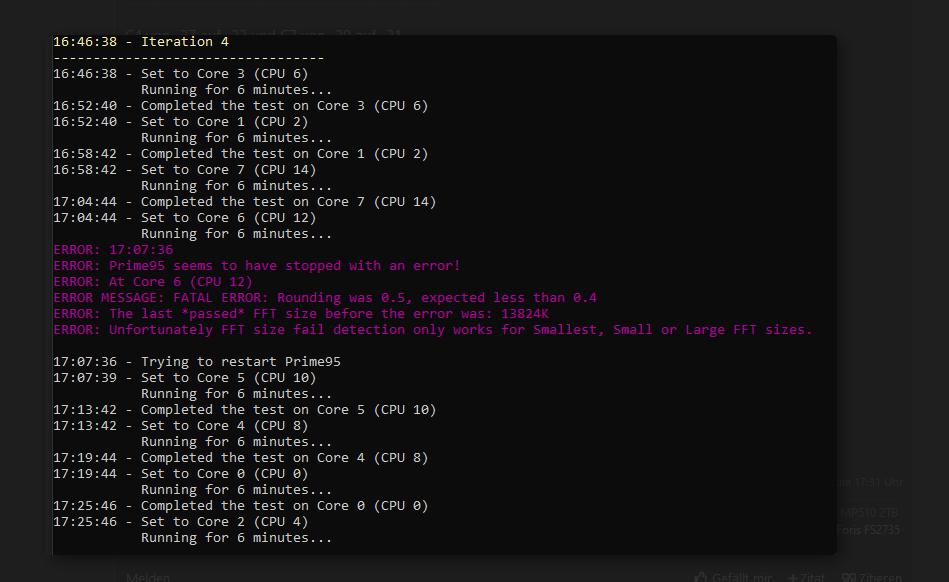Screen dimensions: 949x582
Task: Click the 'ERROR: At Core 6 (CPU 12)' line
Action: [x=153, y=282]
